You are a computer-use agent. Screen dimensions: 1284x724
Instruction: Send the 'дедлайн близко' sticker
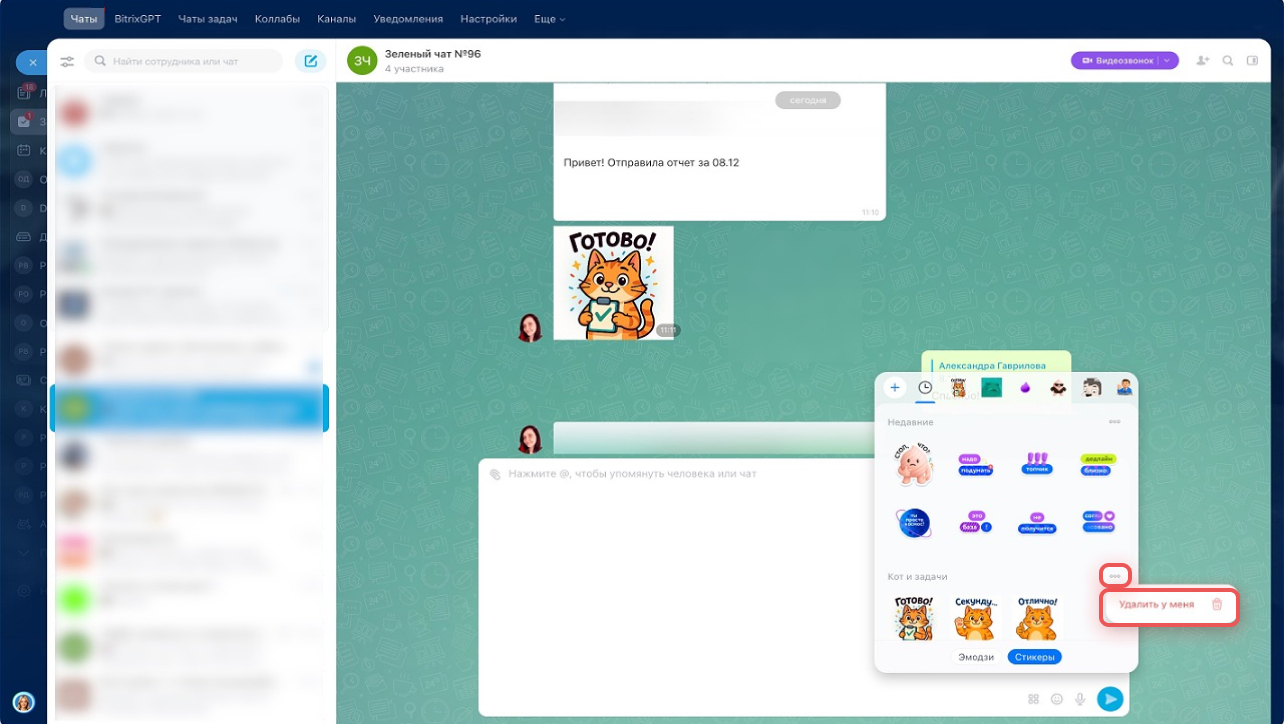click(1098, 464)
